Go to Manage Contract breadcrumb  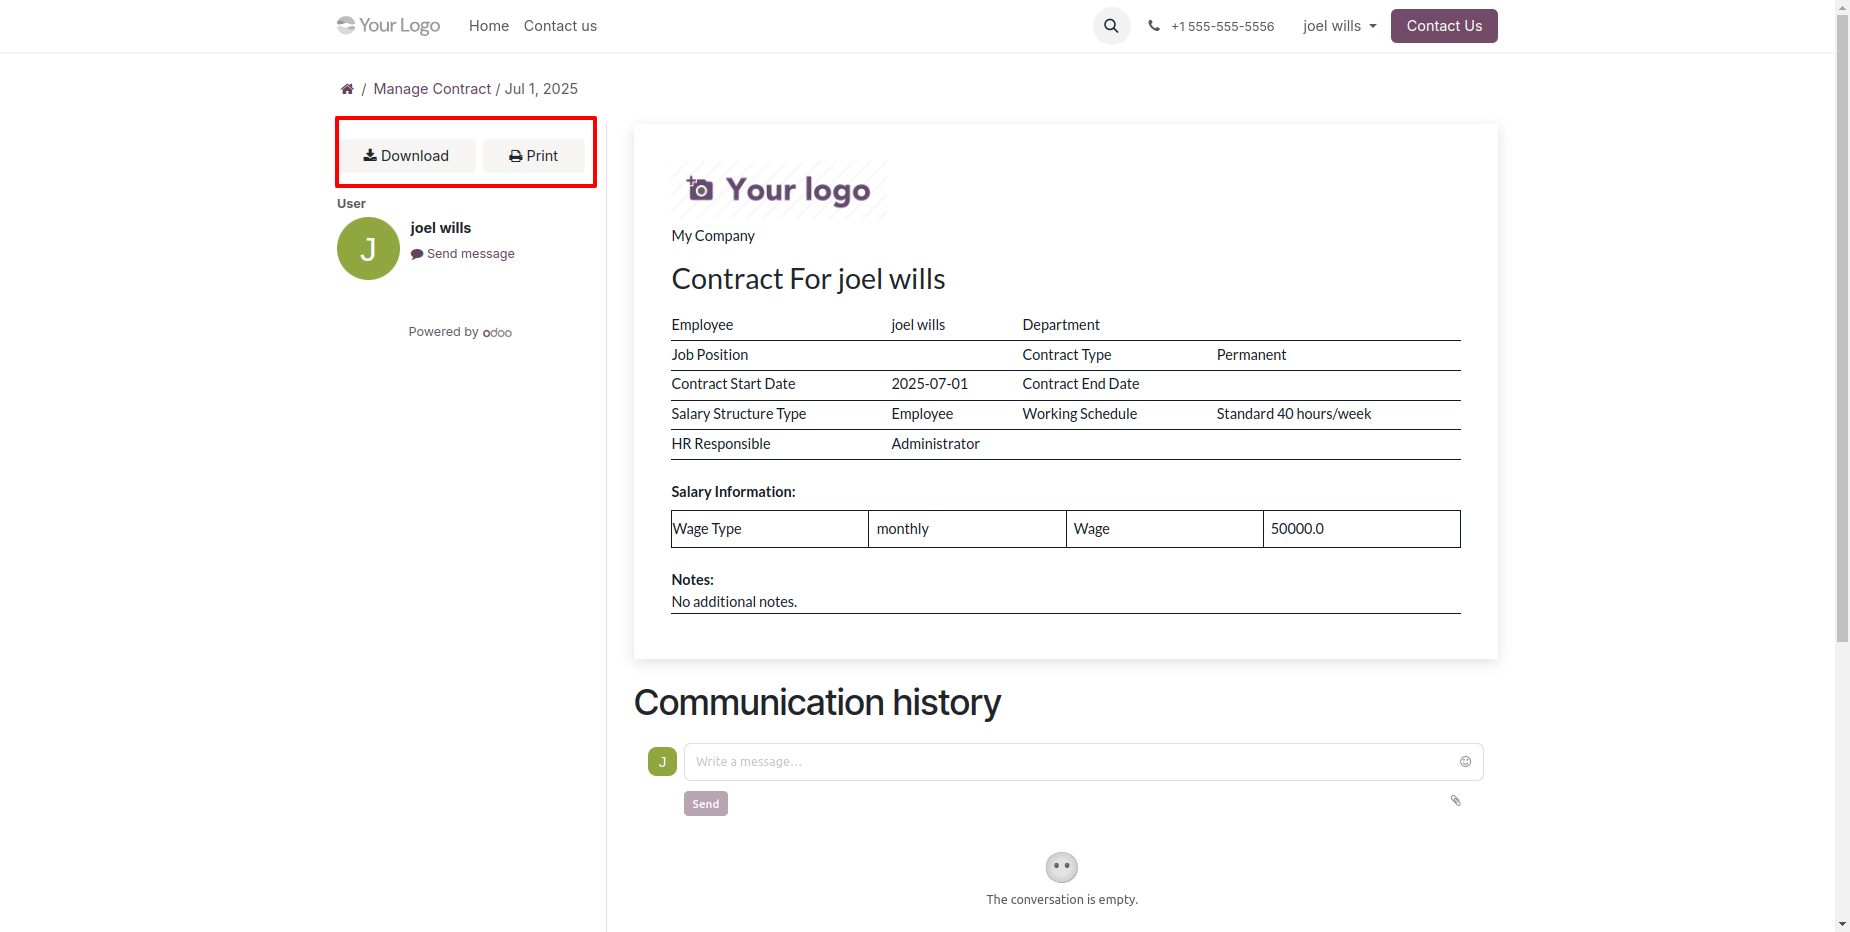click(x=432, y=89)
